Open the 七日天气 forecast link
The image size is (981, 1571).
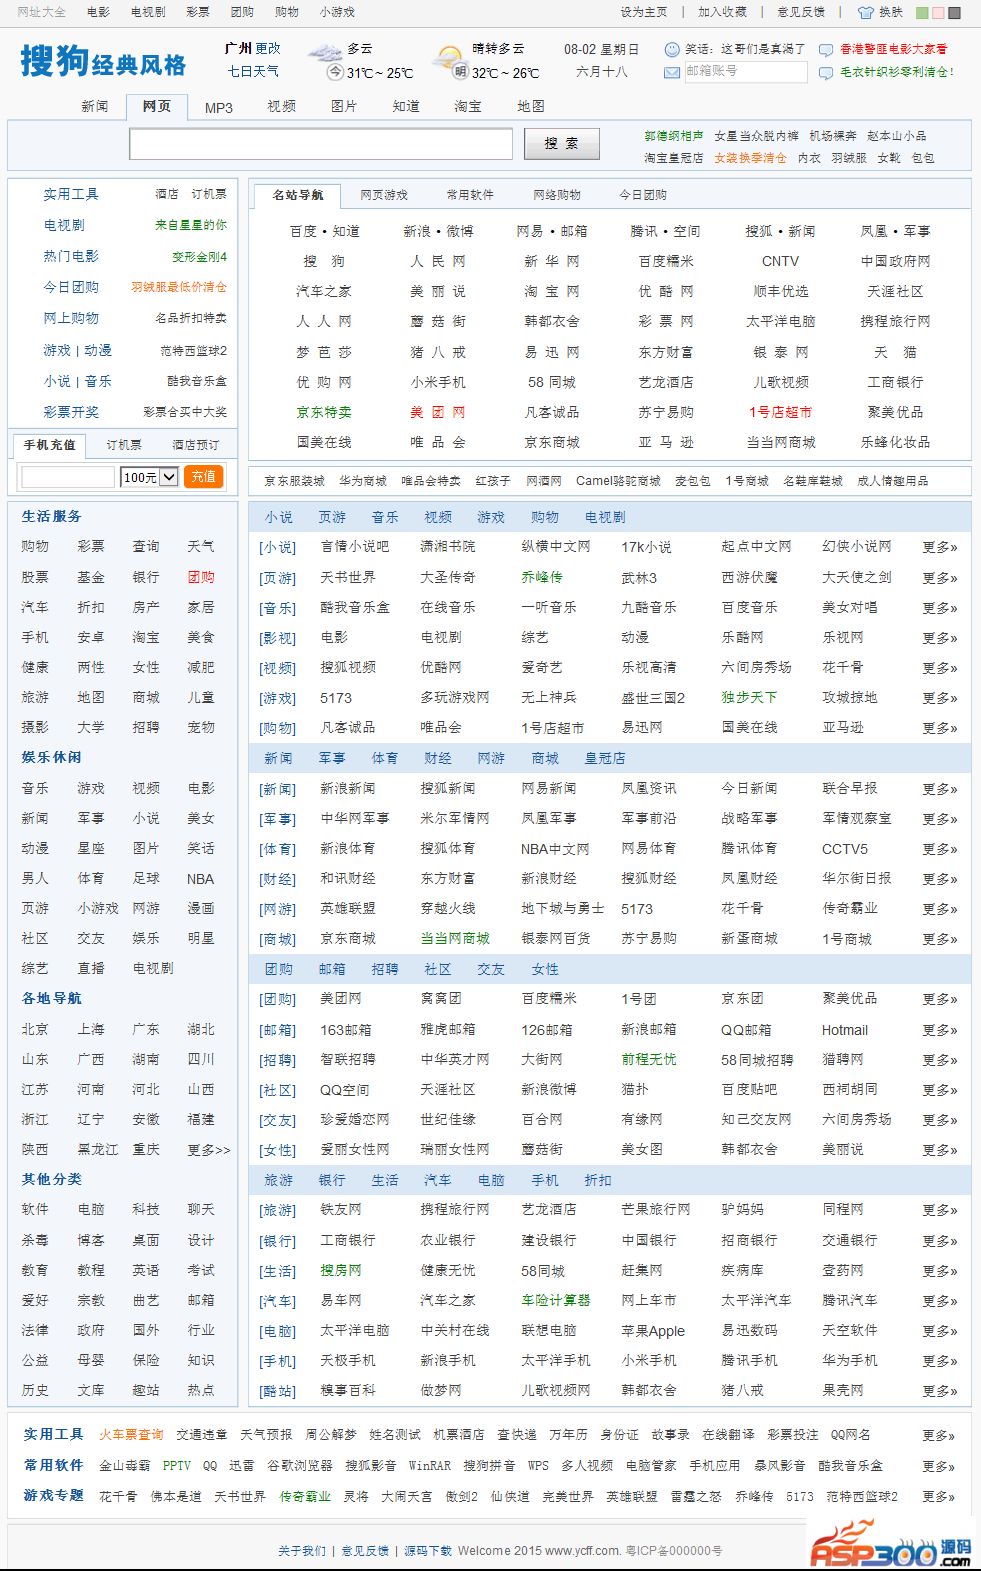click(253, 71)
